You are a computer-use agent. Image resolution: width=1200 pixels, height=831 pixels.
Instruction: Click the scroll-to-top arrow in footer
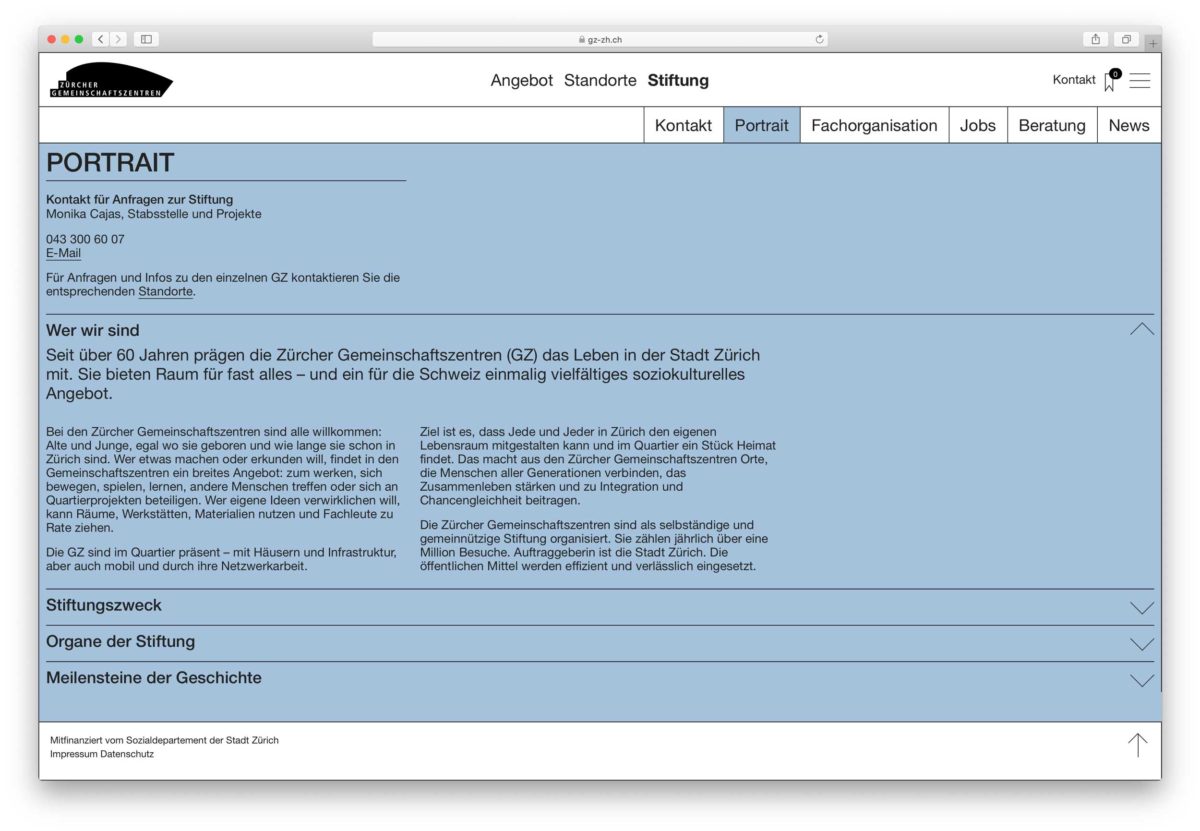pyautogui.click(x=1137, y=745)
